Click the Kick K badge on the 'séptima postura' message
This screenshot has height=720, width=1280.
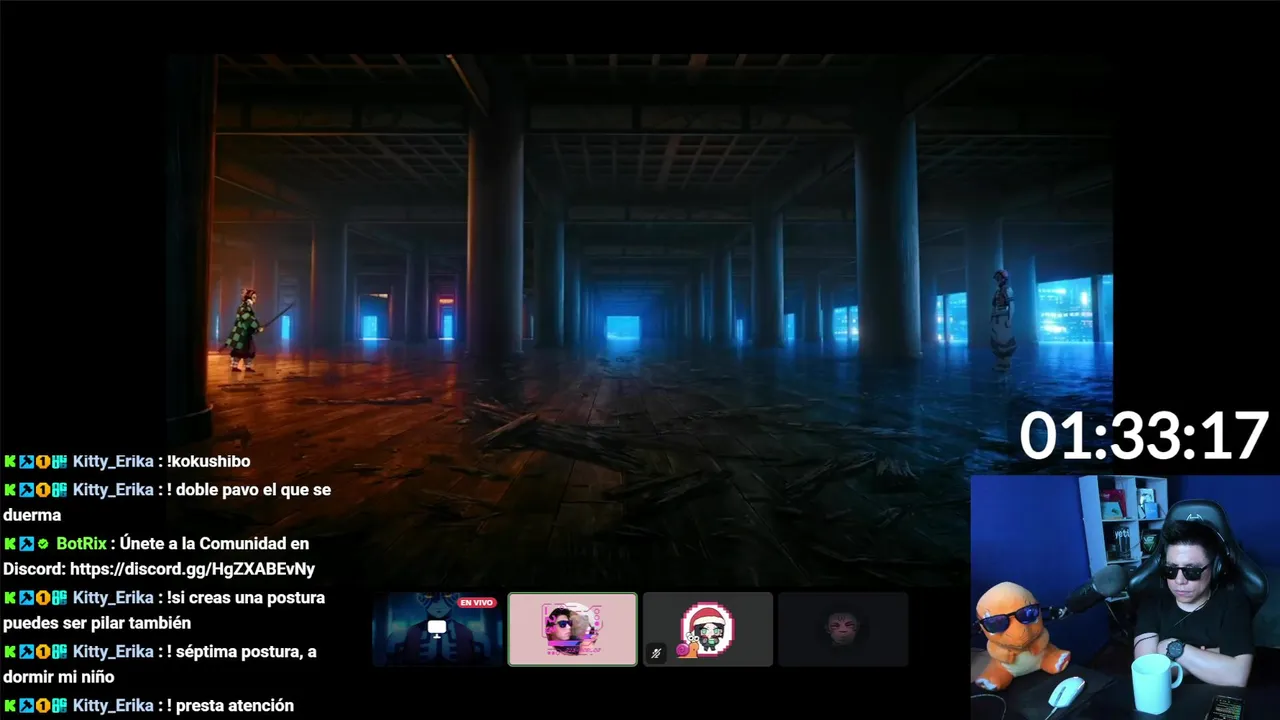click(x=10, y=652)
